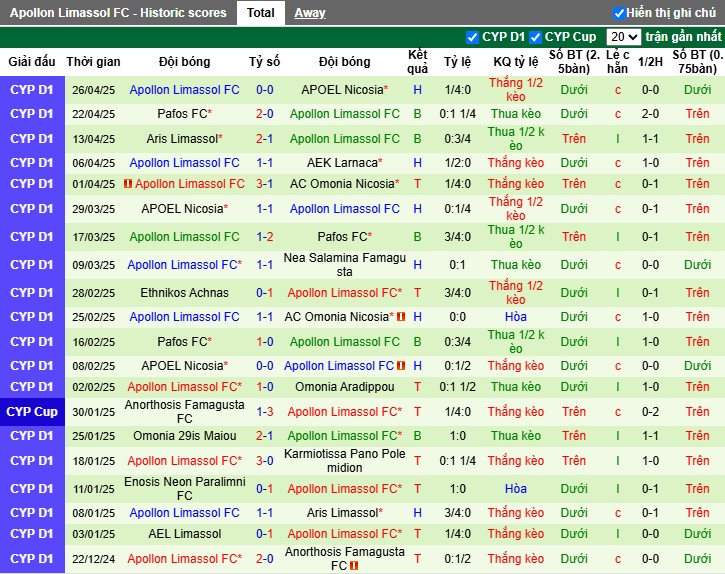
Task: Click the Giải đấu column header
Action: (x=32, y=62)
